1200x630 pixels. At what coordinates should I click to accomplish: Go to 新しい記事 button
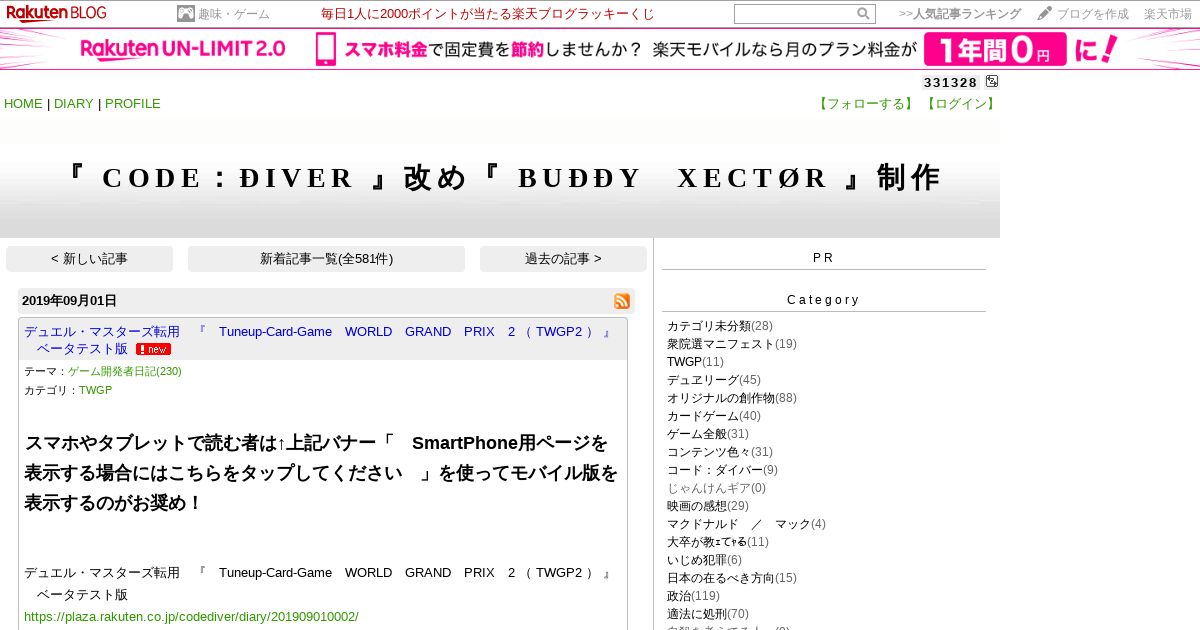coord(89,259)
